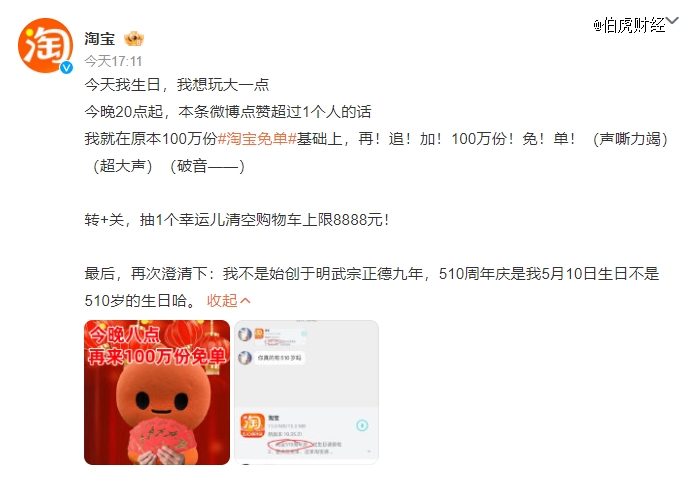This screenshot has height=478, width=689.
Task: Click the small chat avatar beside 510岁 message
Action: pyautogui.click(x=245, y=358)
